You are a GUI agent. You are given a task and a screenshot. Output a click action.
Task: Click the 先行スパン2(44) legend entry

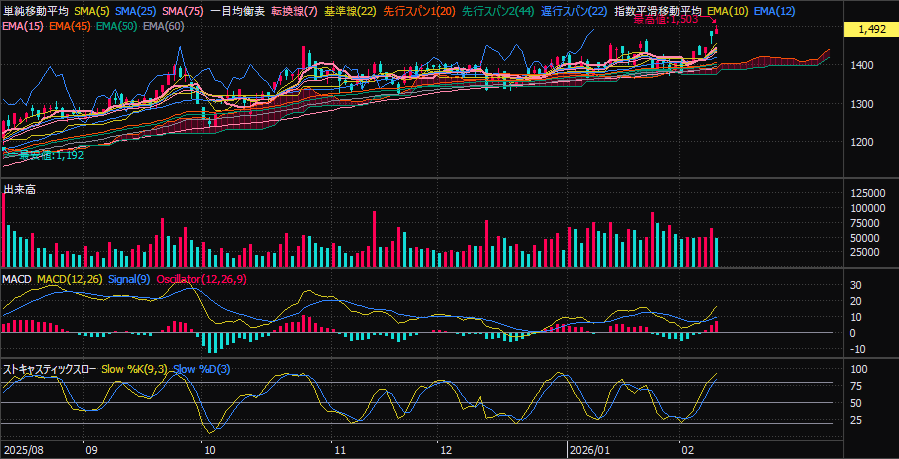click(x=497, y=11)
